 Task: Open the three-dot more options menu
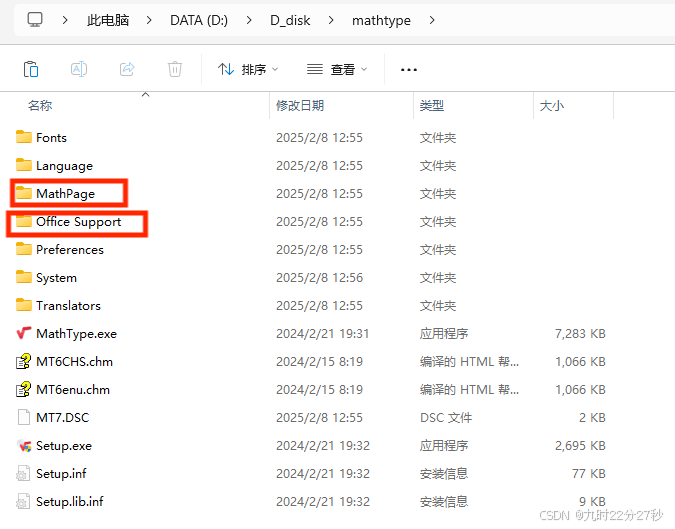click(x=409, y=70)
